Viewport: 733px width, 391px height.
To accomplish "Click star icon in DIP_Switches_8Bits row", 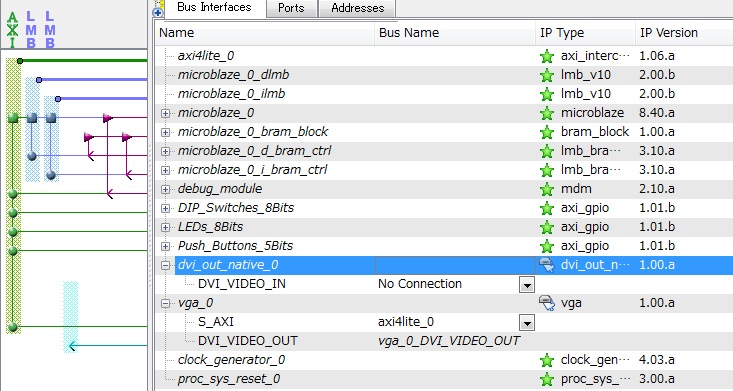I will pos(546,208).
